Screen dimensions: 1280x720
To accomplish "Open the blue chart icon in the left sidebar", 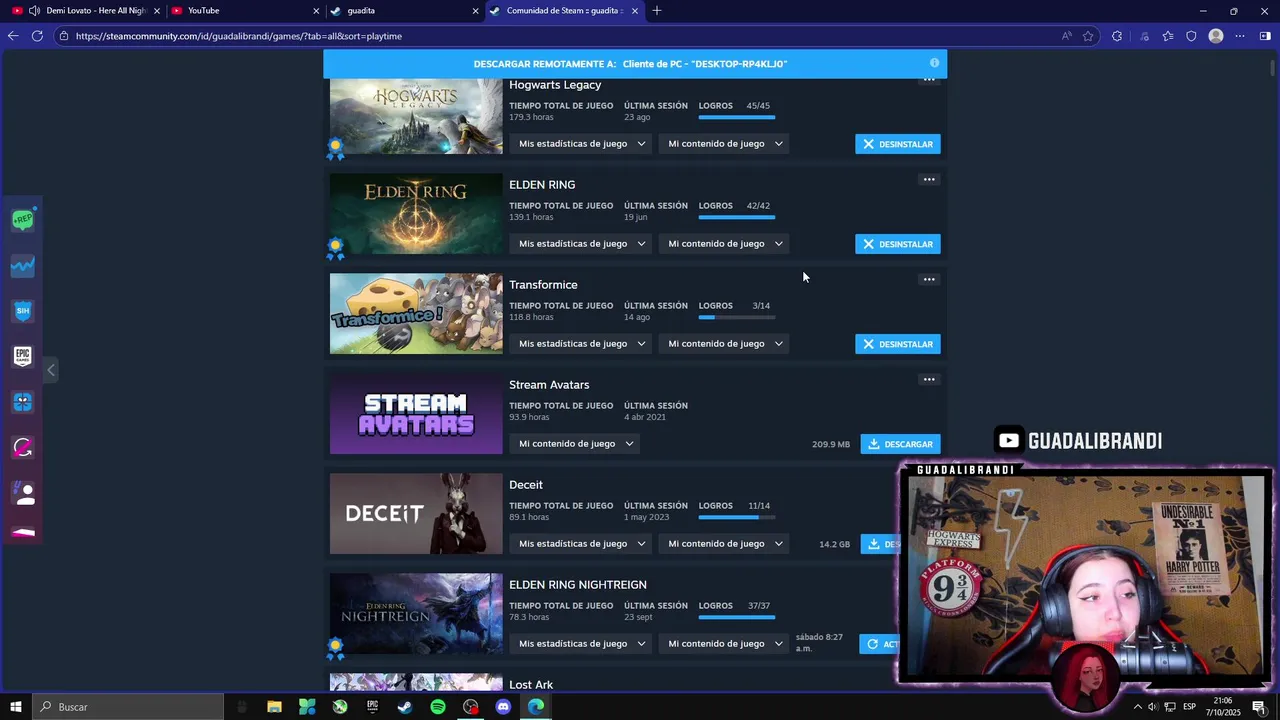I will tap(23, 266).
